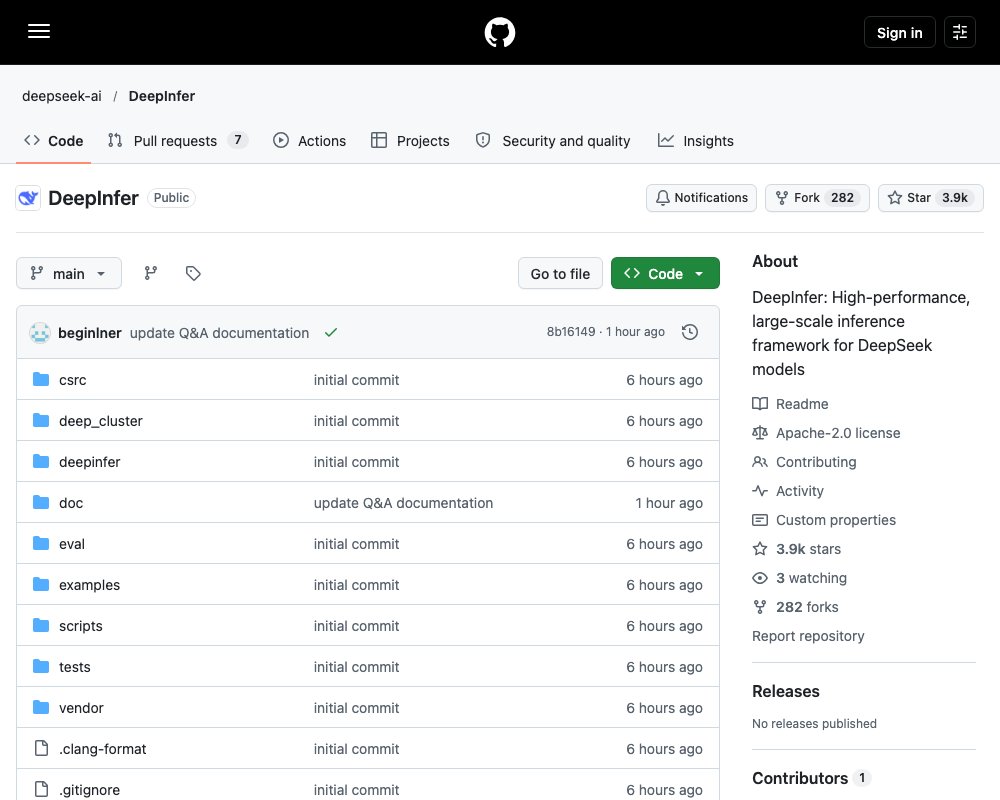Screen dimensions: 1000x800
Task: Open appearance settings sliders icon
Action: pyautogui.click(x=960, y=32)
